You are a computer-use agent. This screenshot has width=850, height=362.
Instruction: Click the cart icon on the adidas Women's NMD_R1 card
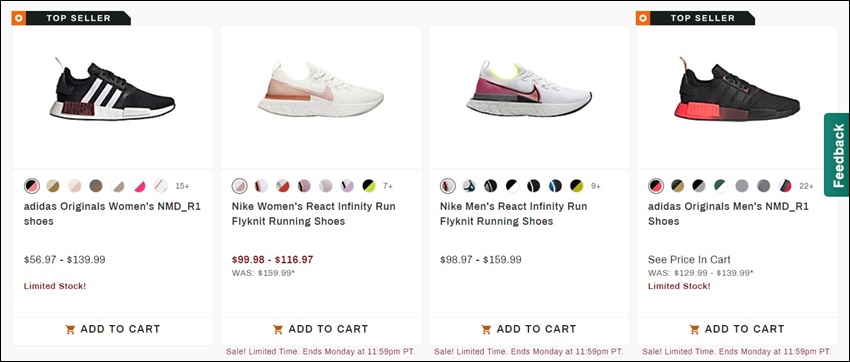click(70, 329)
